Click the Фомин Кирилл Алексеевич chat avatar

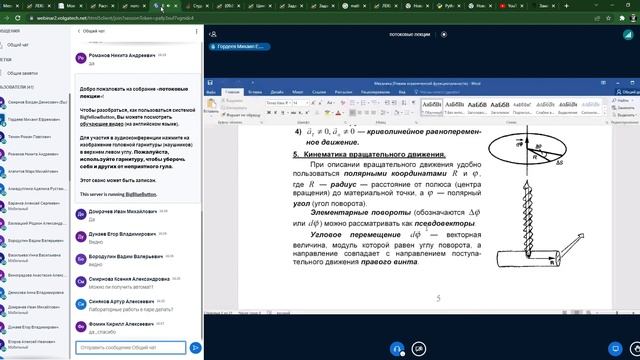pos(81,327)
